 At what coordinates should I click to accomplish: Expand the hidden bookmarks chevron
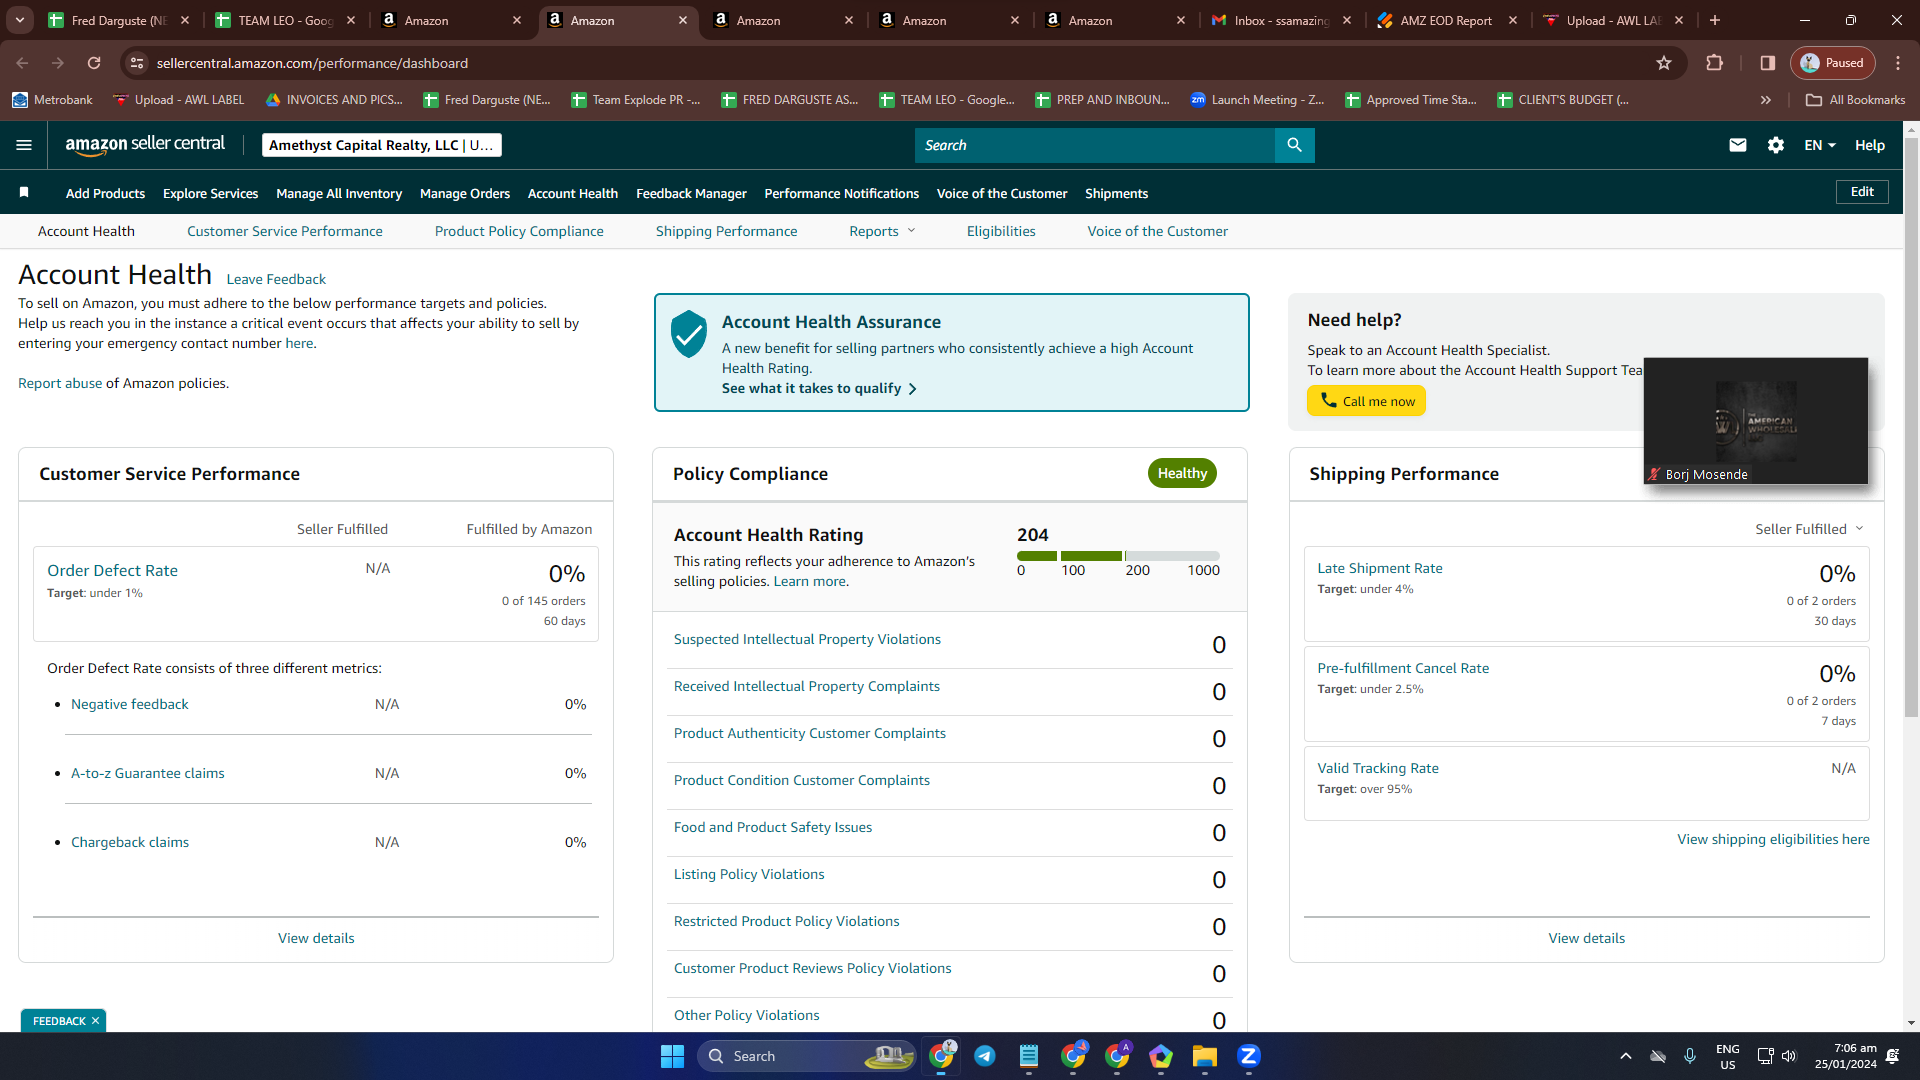[1766, 100]
